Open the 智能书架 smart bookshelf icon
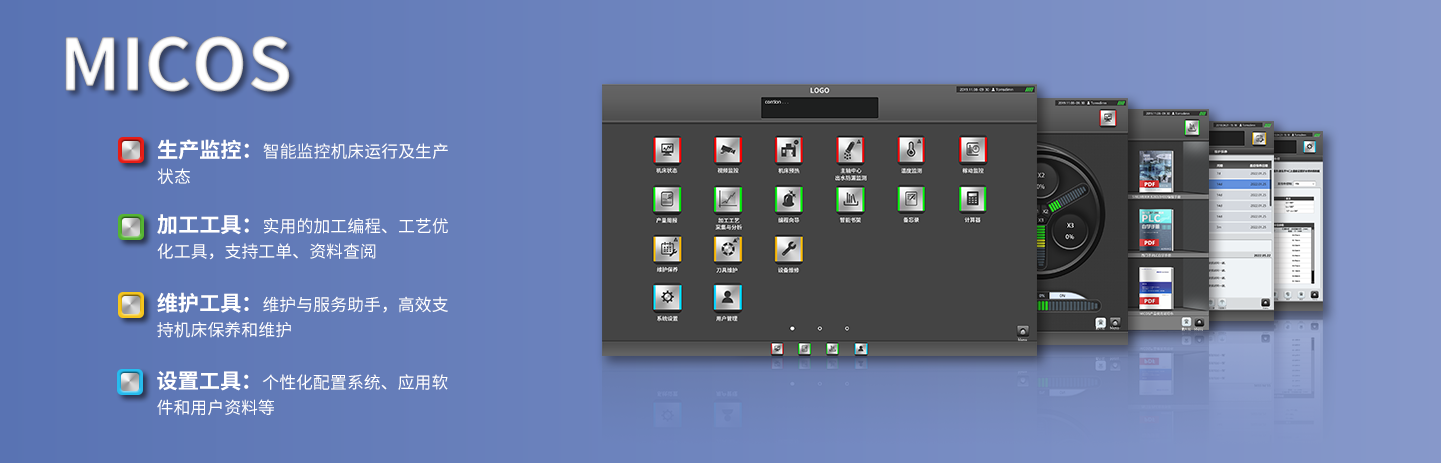Viewport: 1441px width, 463px height. pyautogui.click(x=850, y=199)
